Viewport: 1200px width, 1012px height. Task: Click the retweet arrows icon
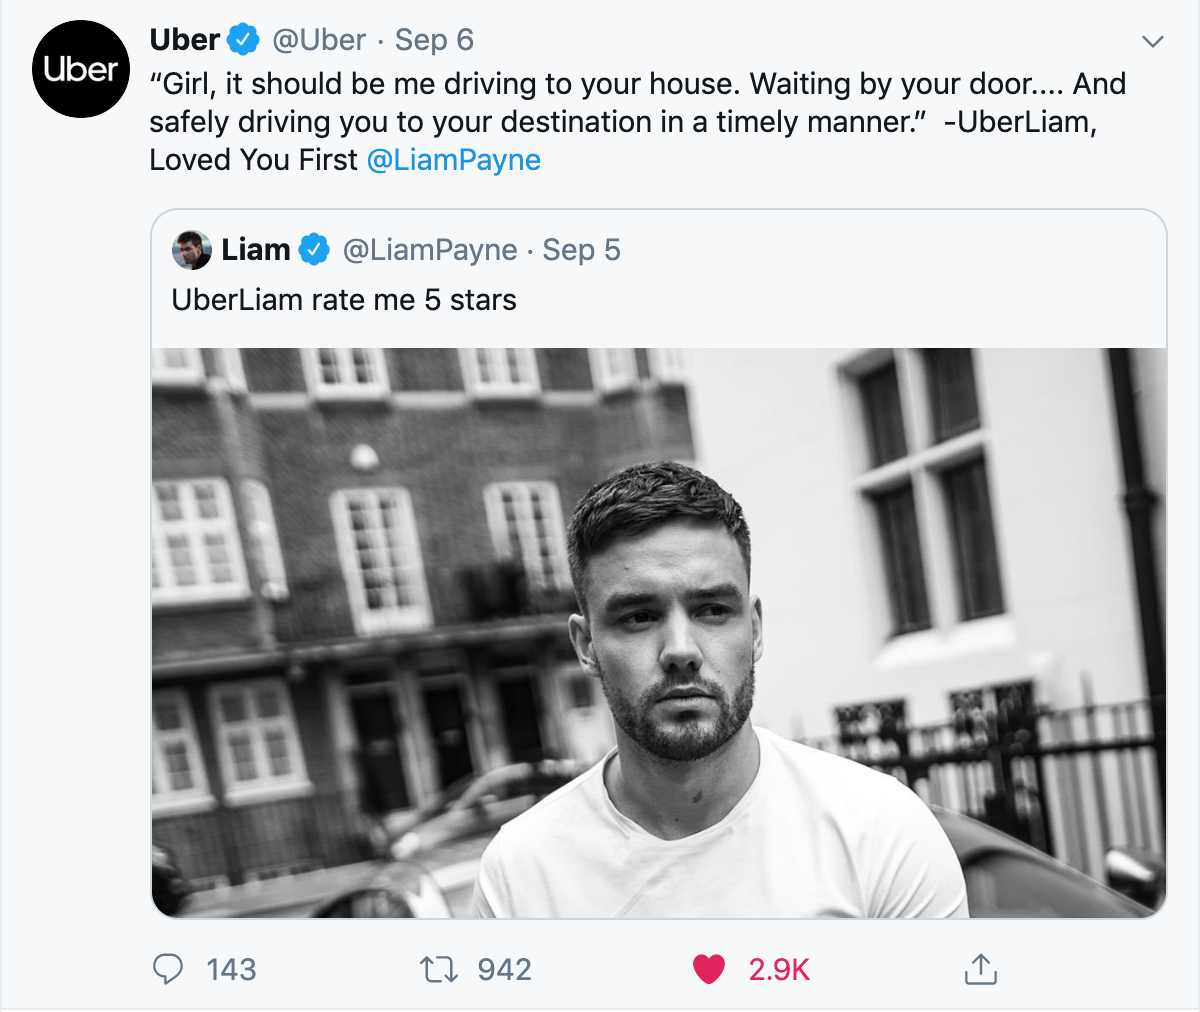[x=438, y=969]
